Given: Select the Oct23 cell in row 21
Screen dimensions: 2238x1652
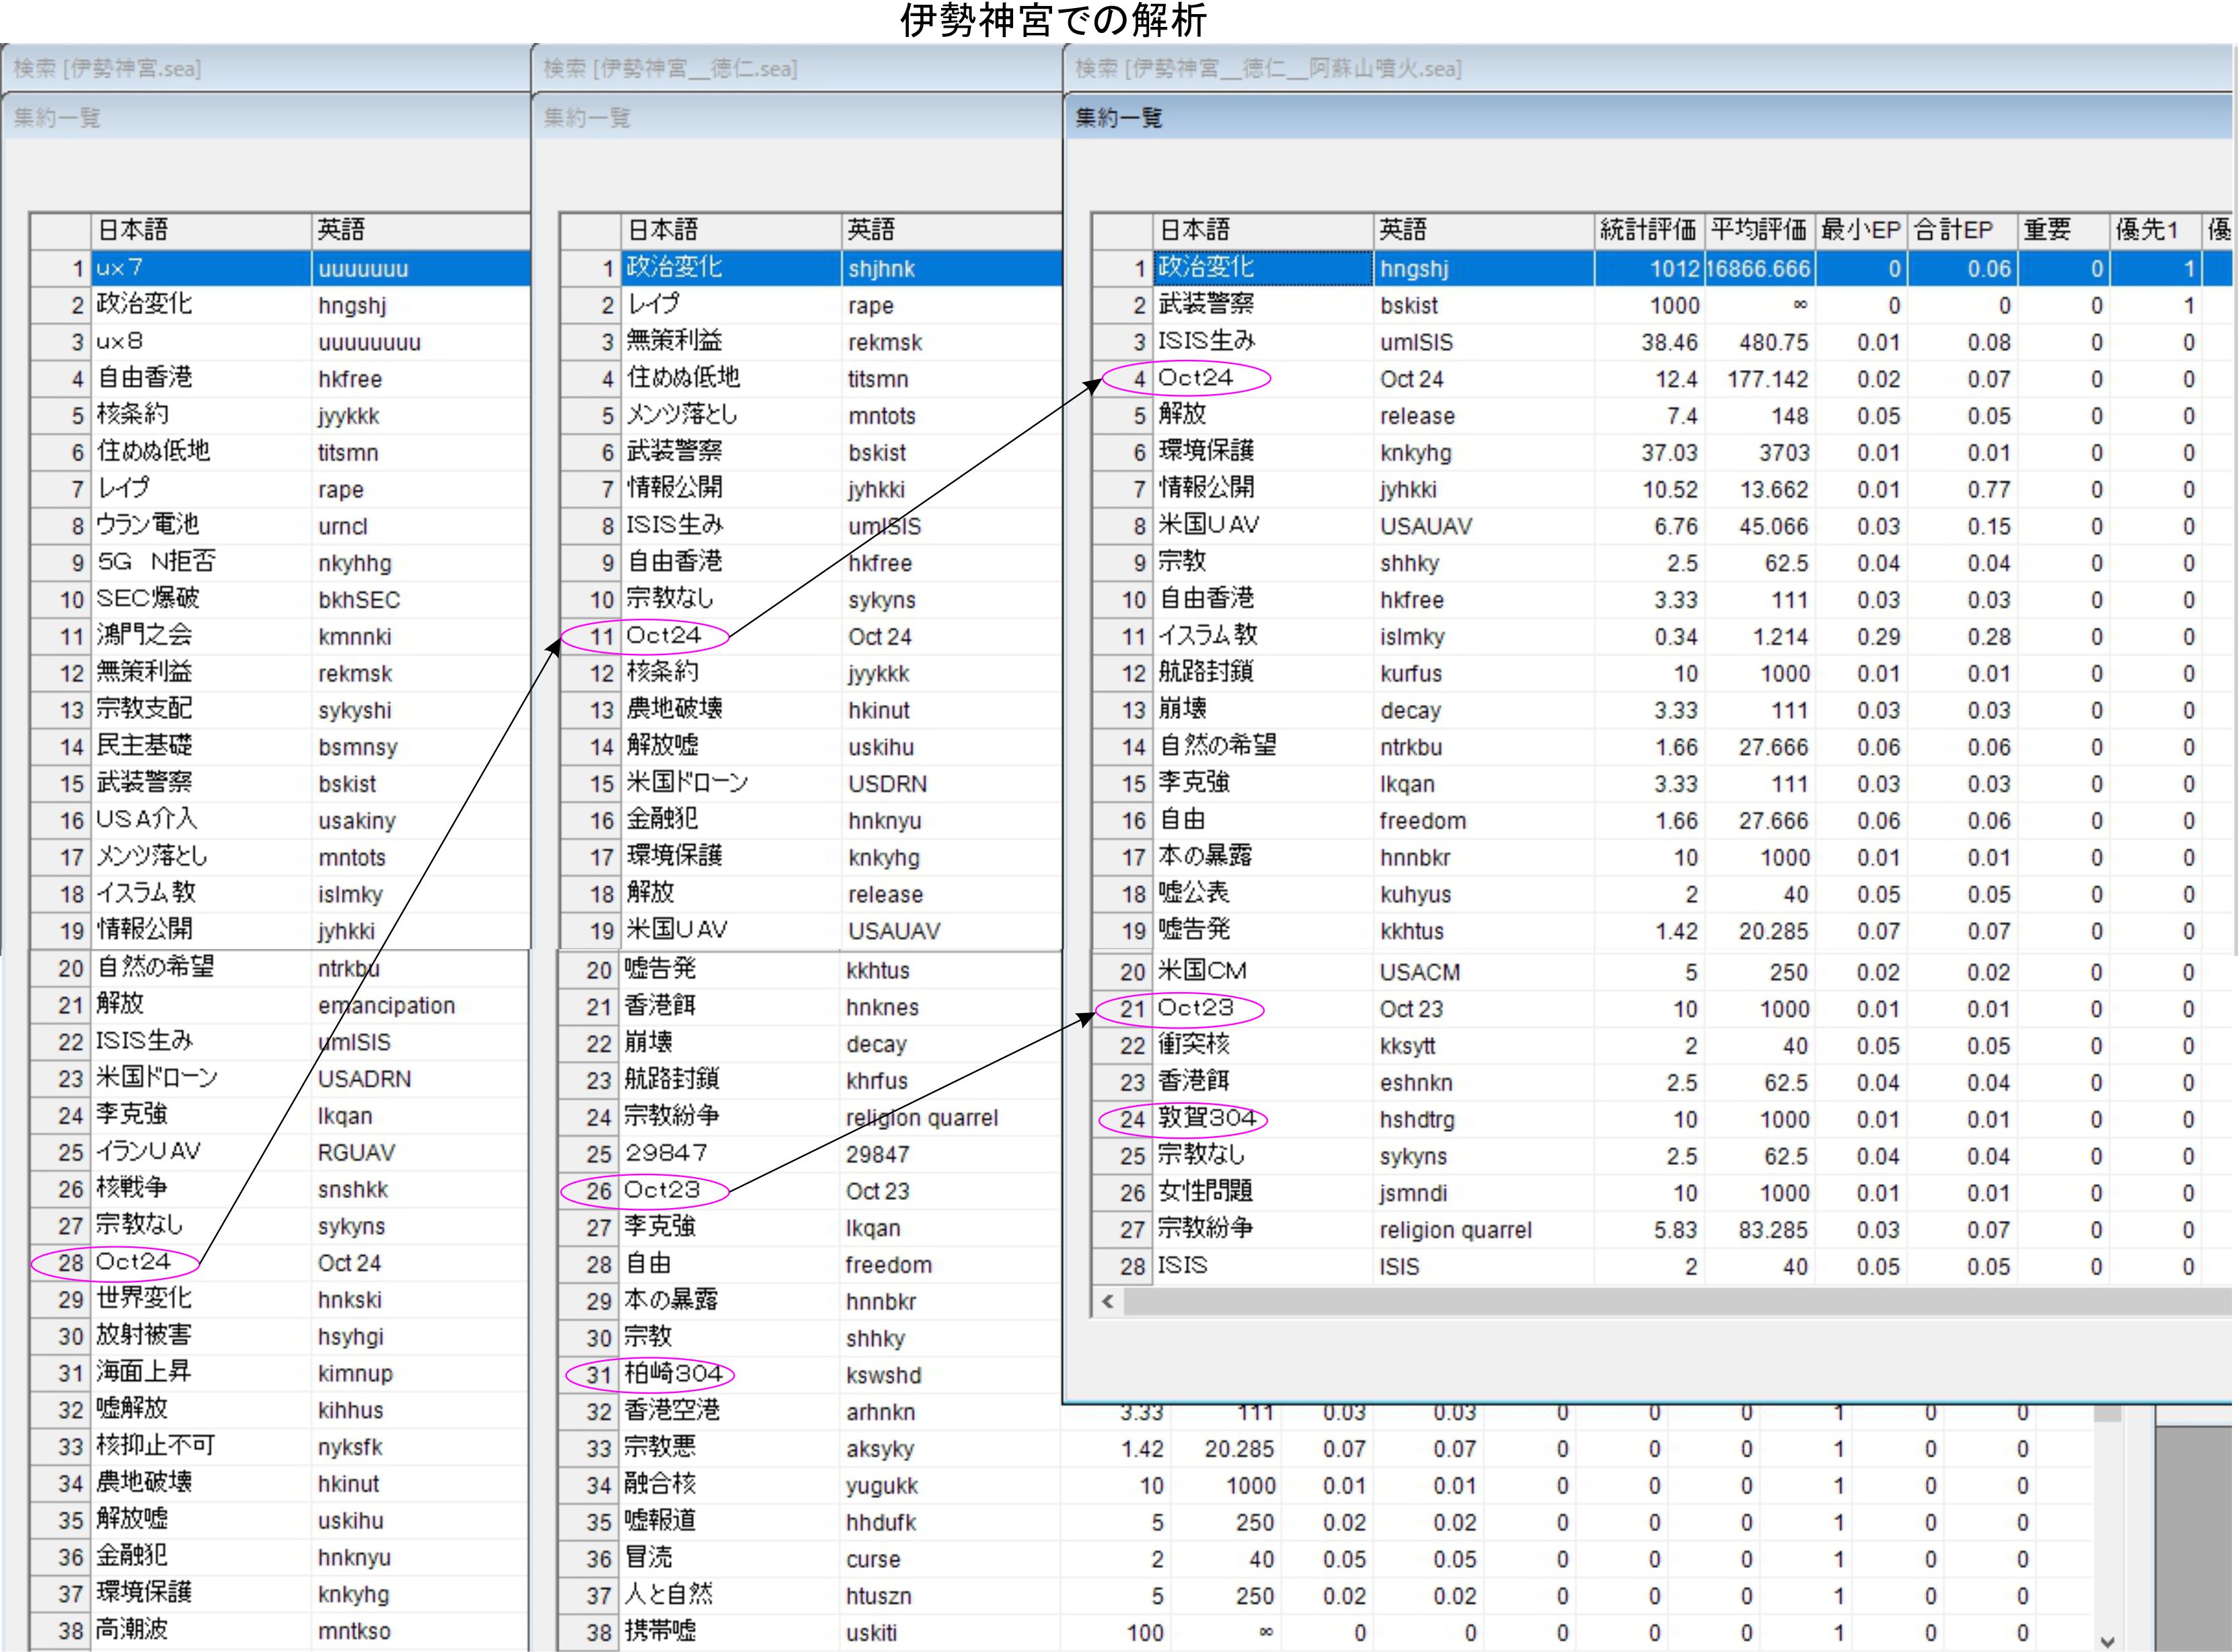Looking at the screenshot, I should [1196, 1008].
